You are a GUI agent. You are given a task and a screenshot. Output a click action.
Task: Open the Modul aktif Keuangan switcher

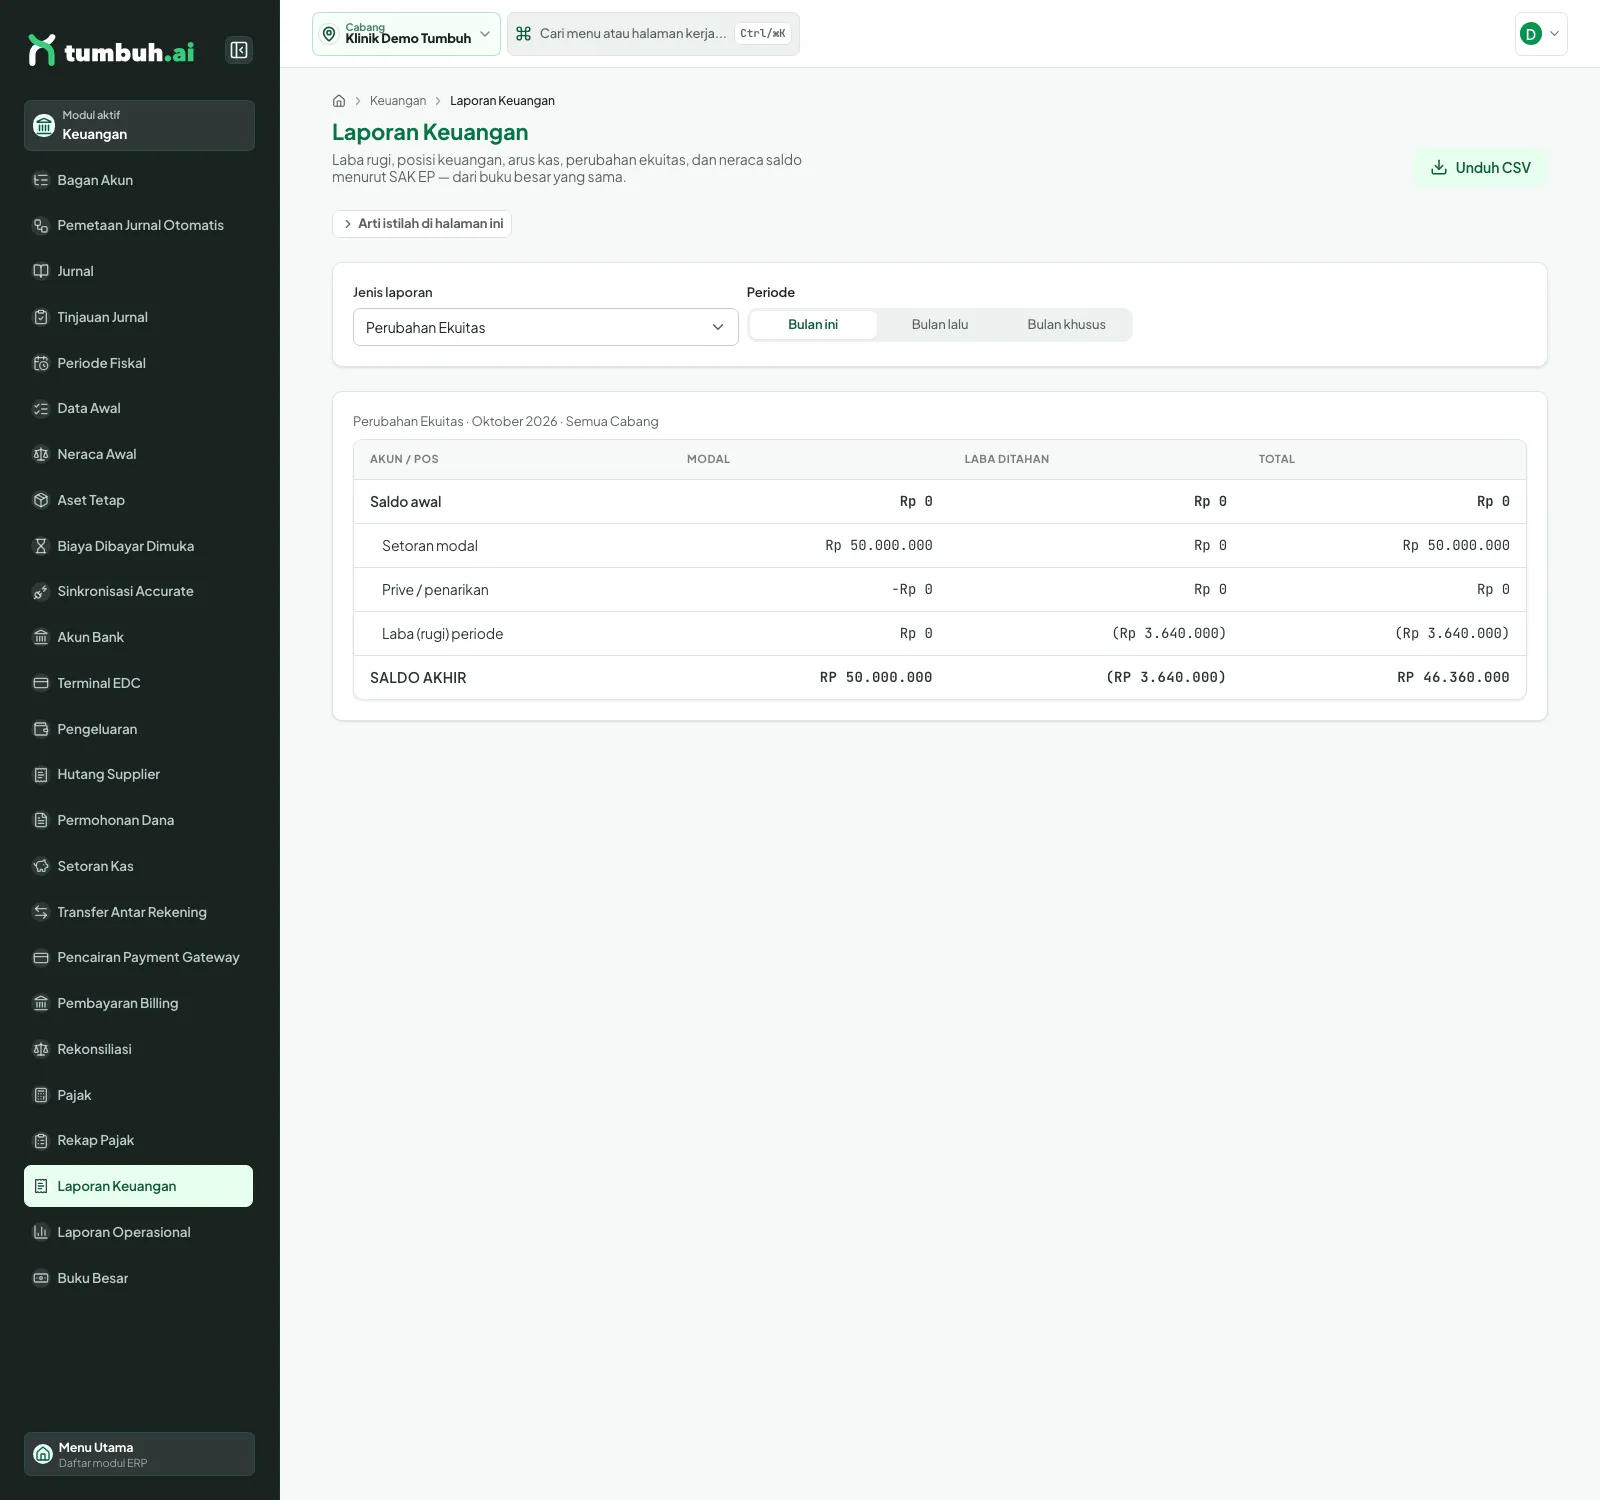tap(139, 125)
